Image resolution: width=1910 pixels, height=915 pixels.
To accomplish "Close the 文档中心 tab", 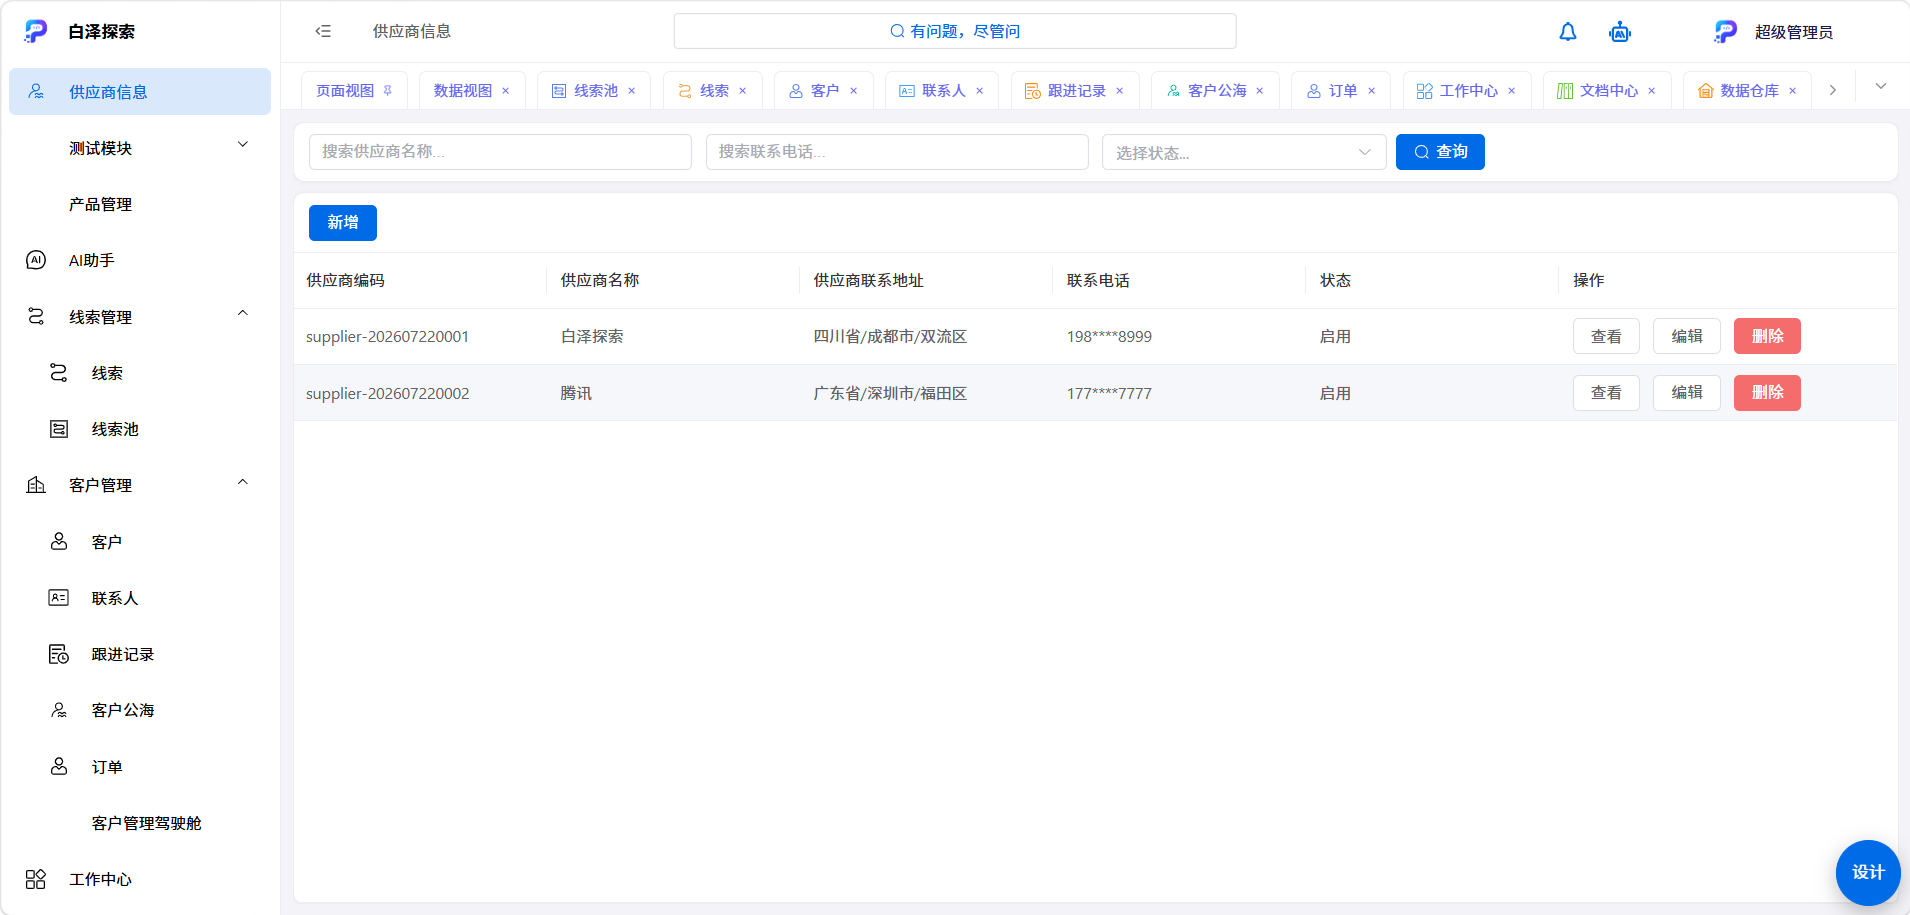I will coord(1652,91).
